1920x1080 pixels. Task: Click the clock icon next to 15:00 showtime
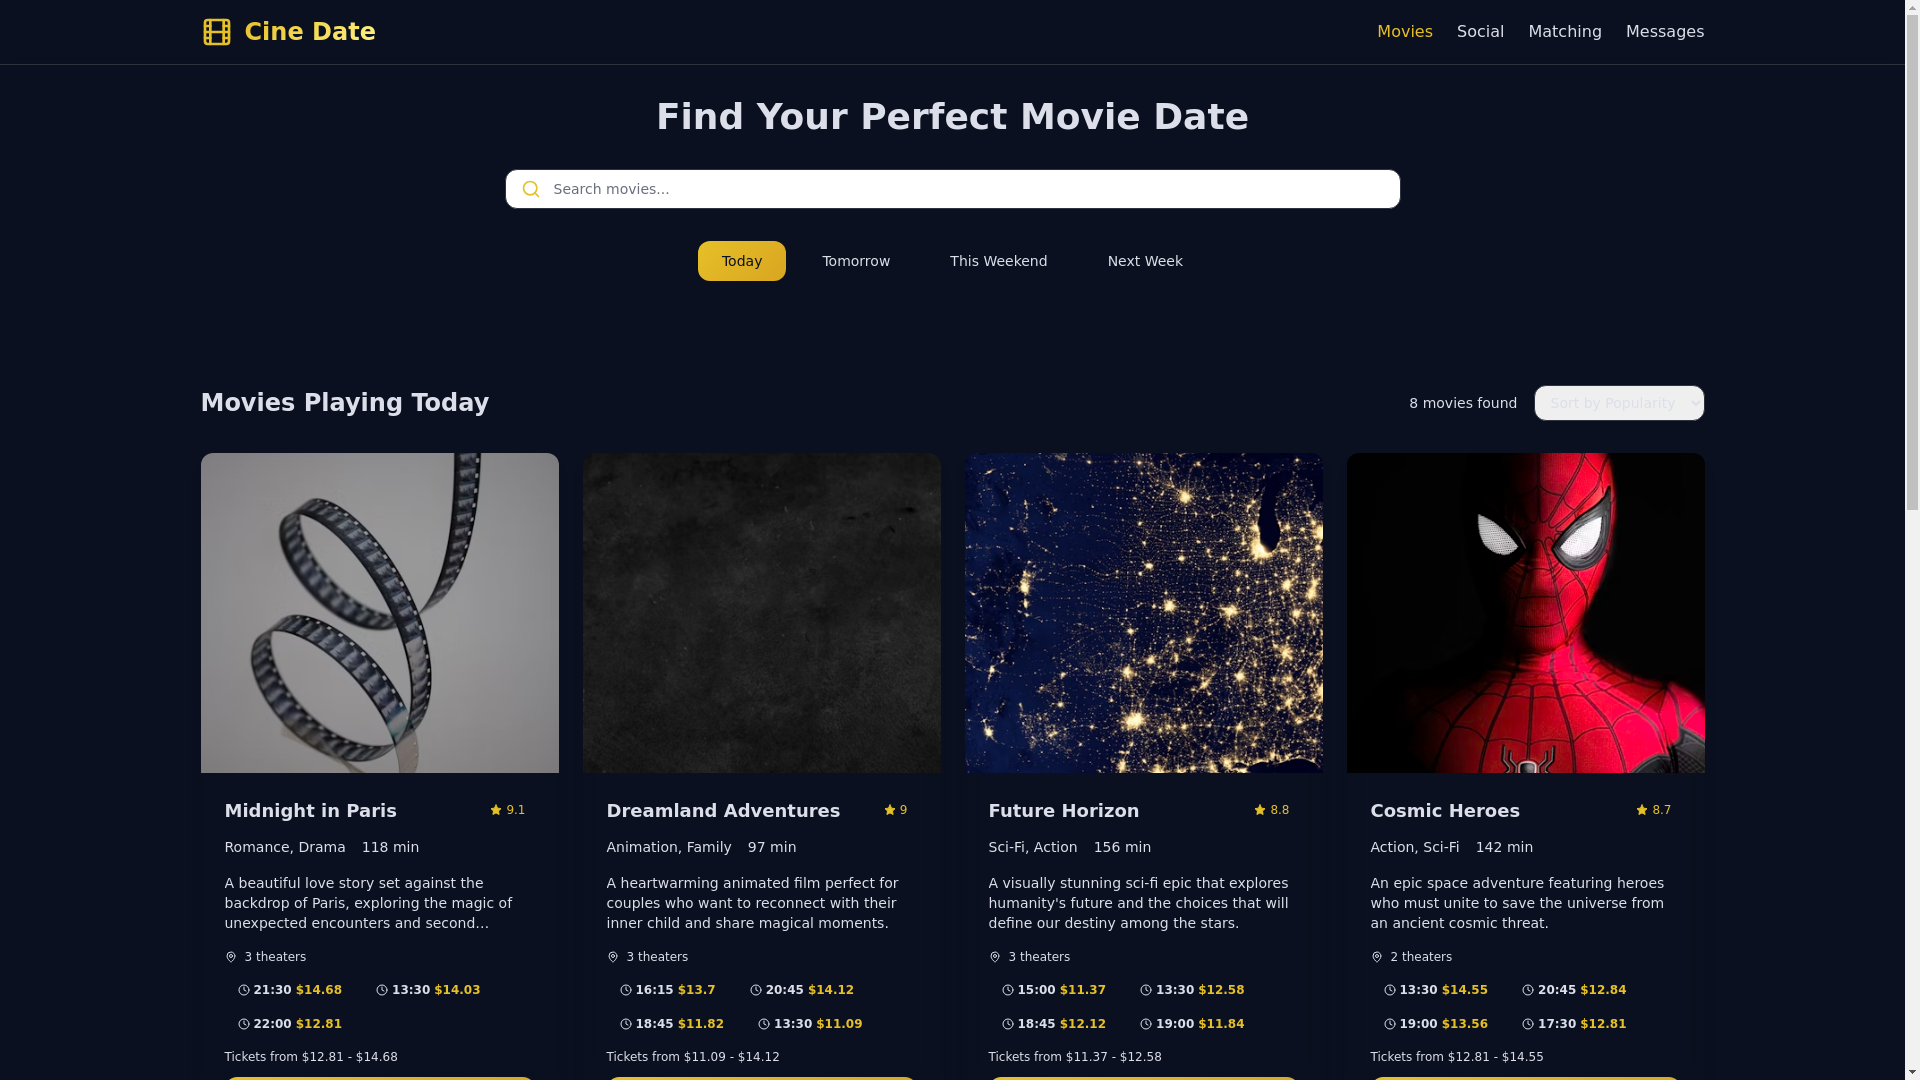(x=1008, y=990)
